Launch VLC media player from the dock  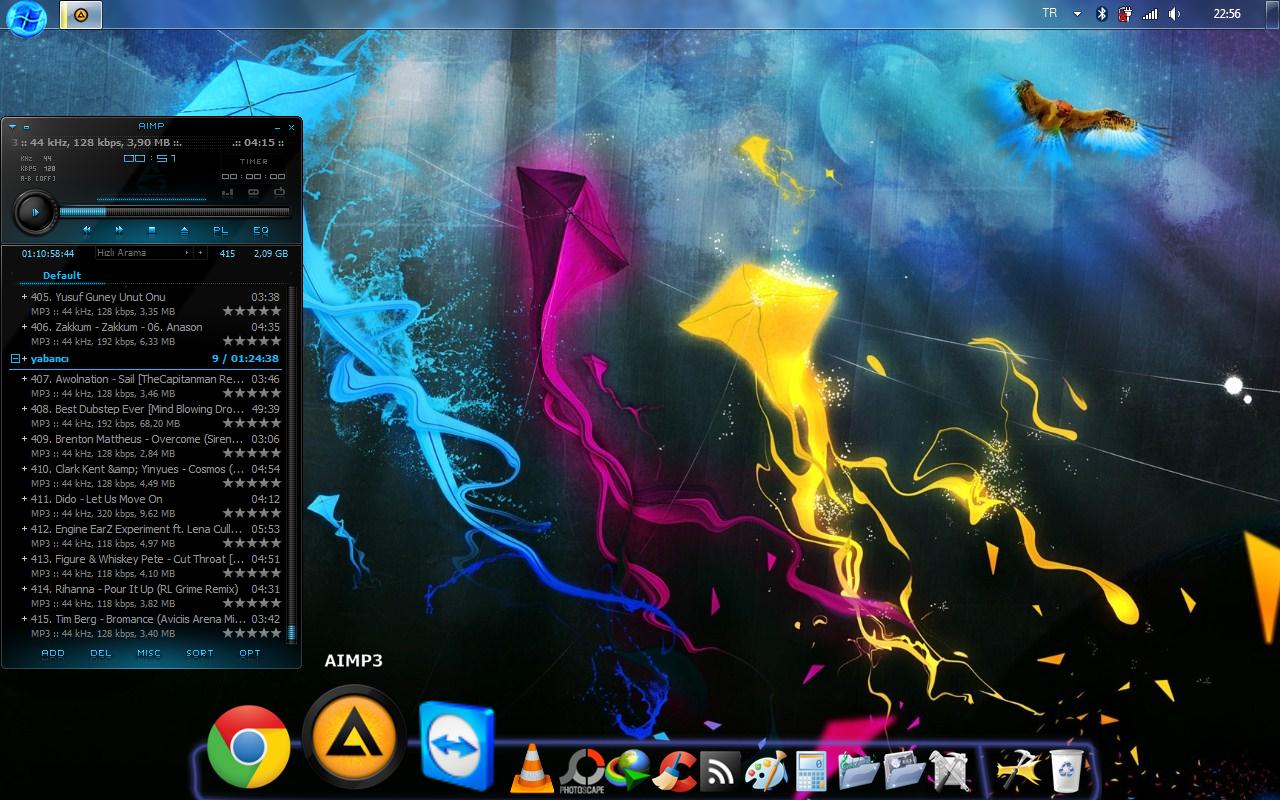coord(532,770)
